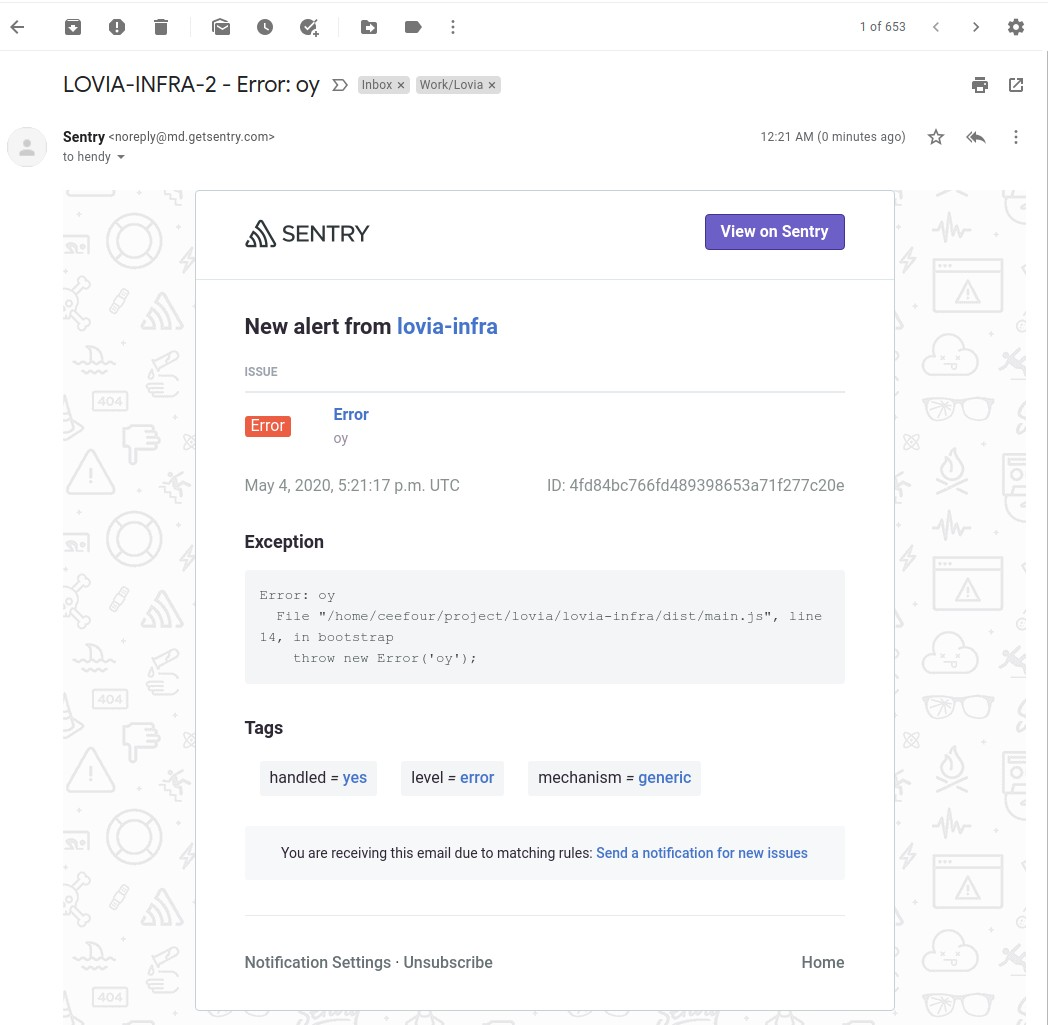Click the 'error' level tag value
1048x1025 pixels.
[477, 778]
